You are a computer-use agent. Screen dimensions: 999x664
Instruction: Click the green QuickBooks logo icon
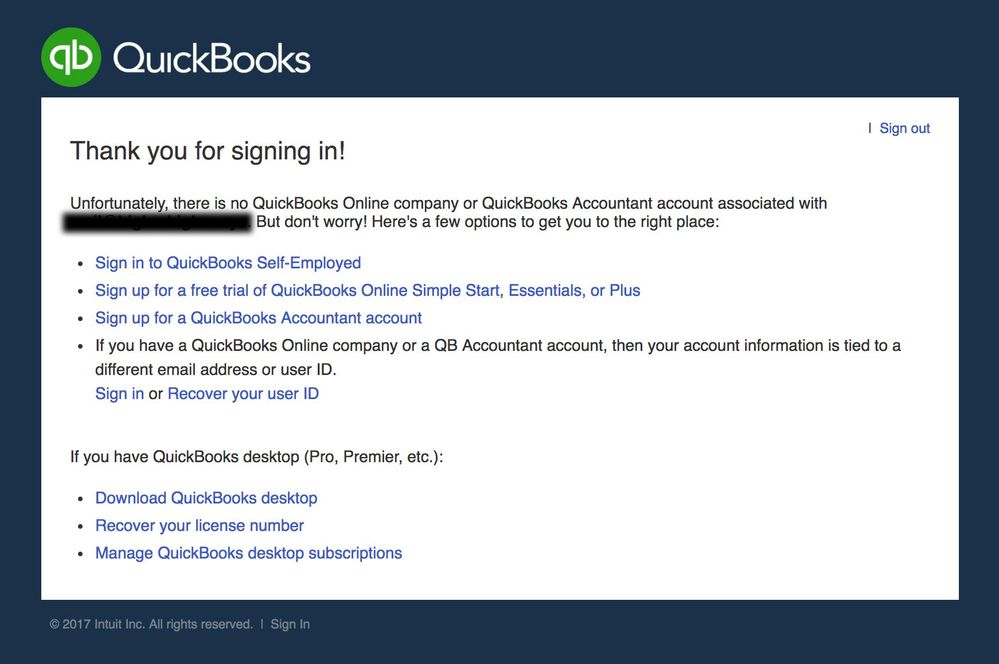pos(71,57)
